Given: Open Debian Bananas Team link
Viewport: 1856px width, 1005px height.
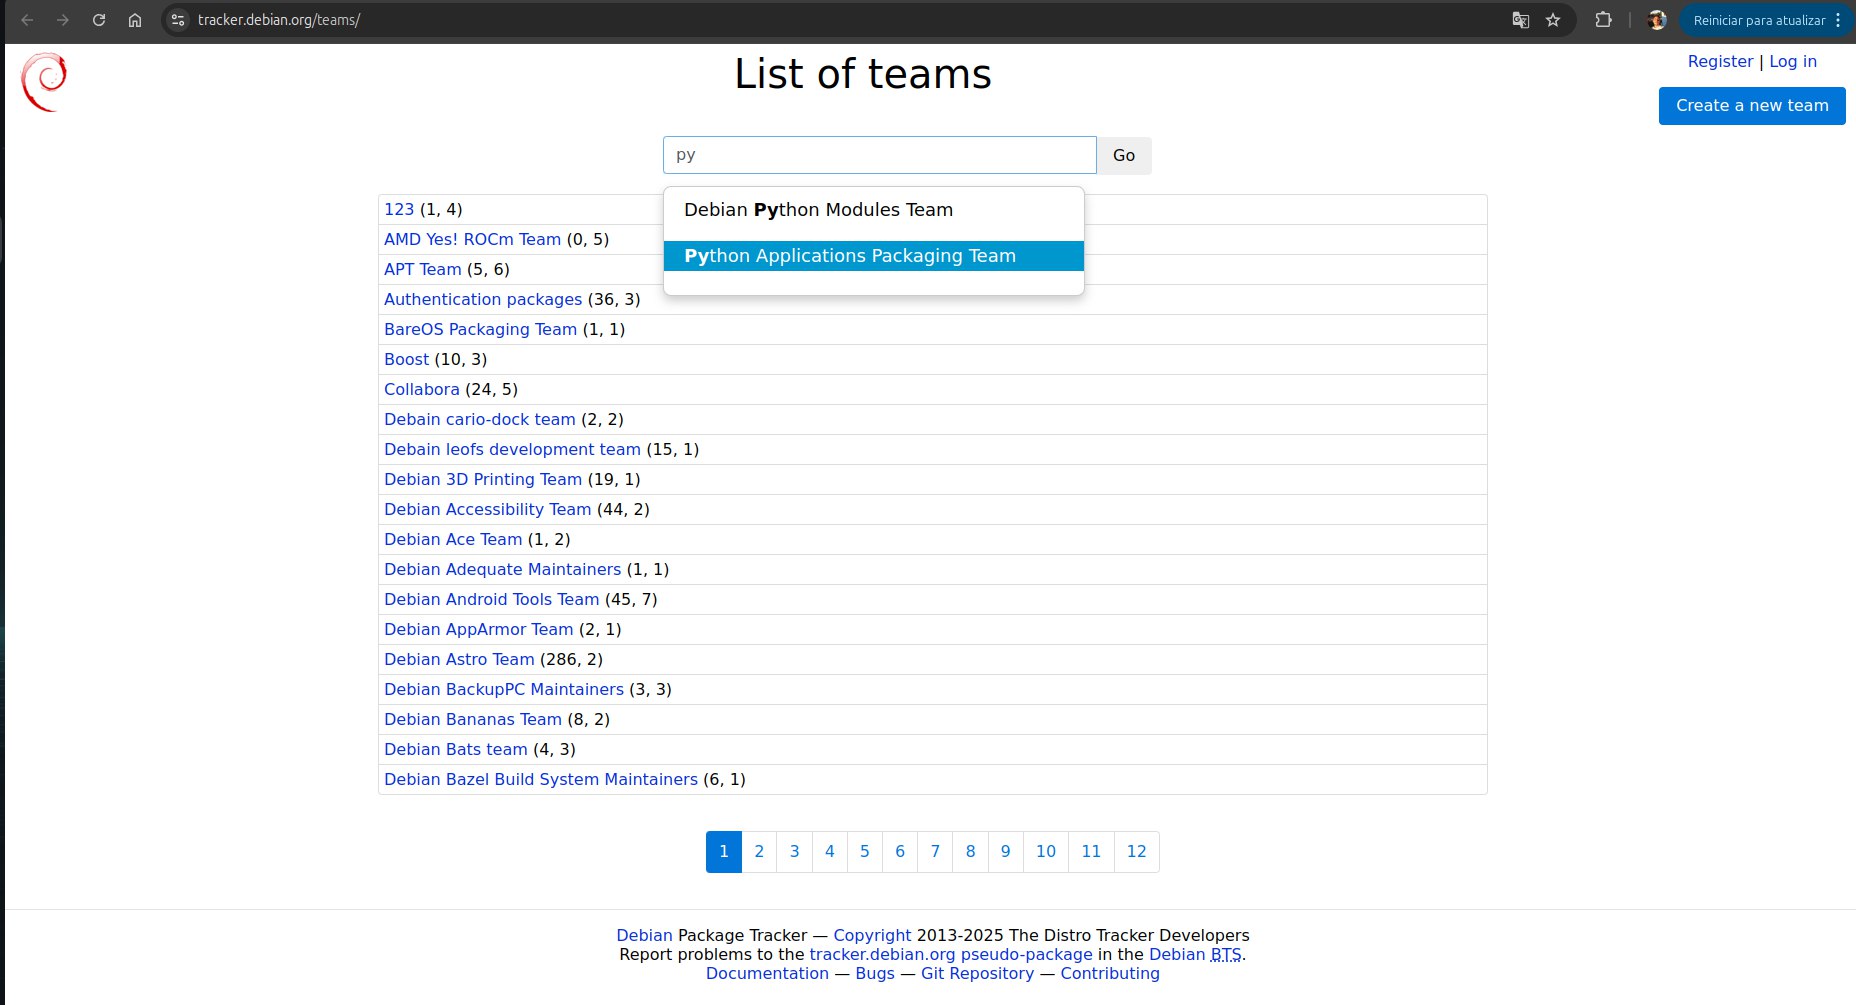Looking at the screenshot, I should [473, 719].
